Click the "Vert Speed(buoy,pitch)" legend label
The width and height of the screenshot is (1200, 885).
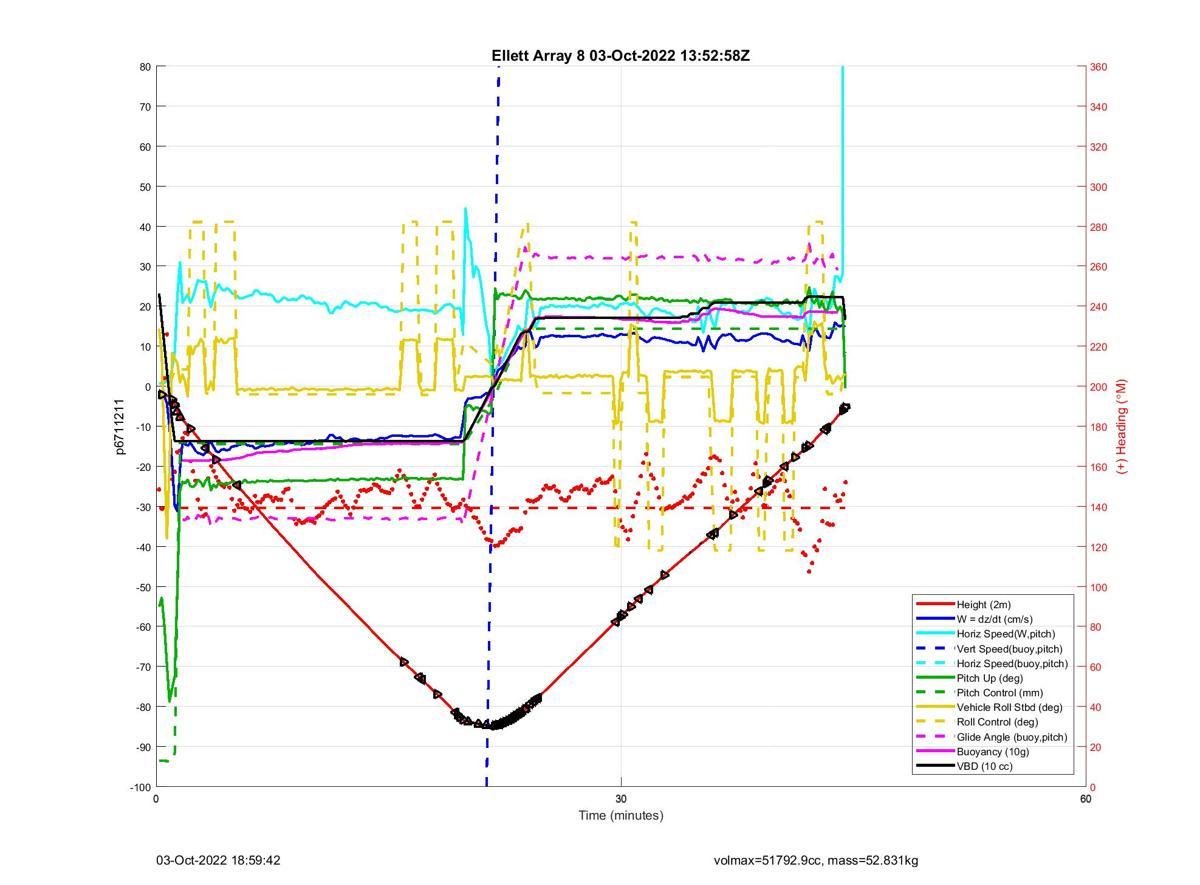pos(1009,649)
